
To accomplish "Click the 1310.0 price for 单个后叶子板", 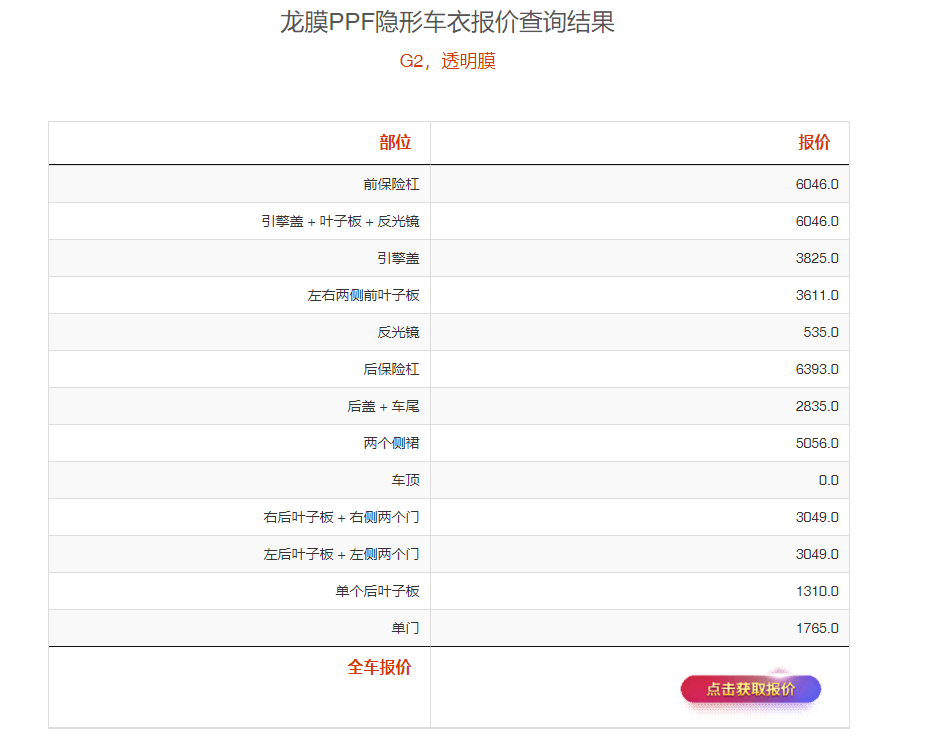I will tap(817, 591).
